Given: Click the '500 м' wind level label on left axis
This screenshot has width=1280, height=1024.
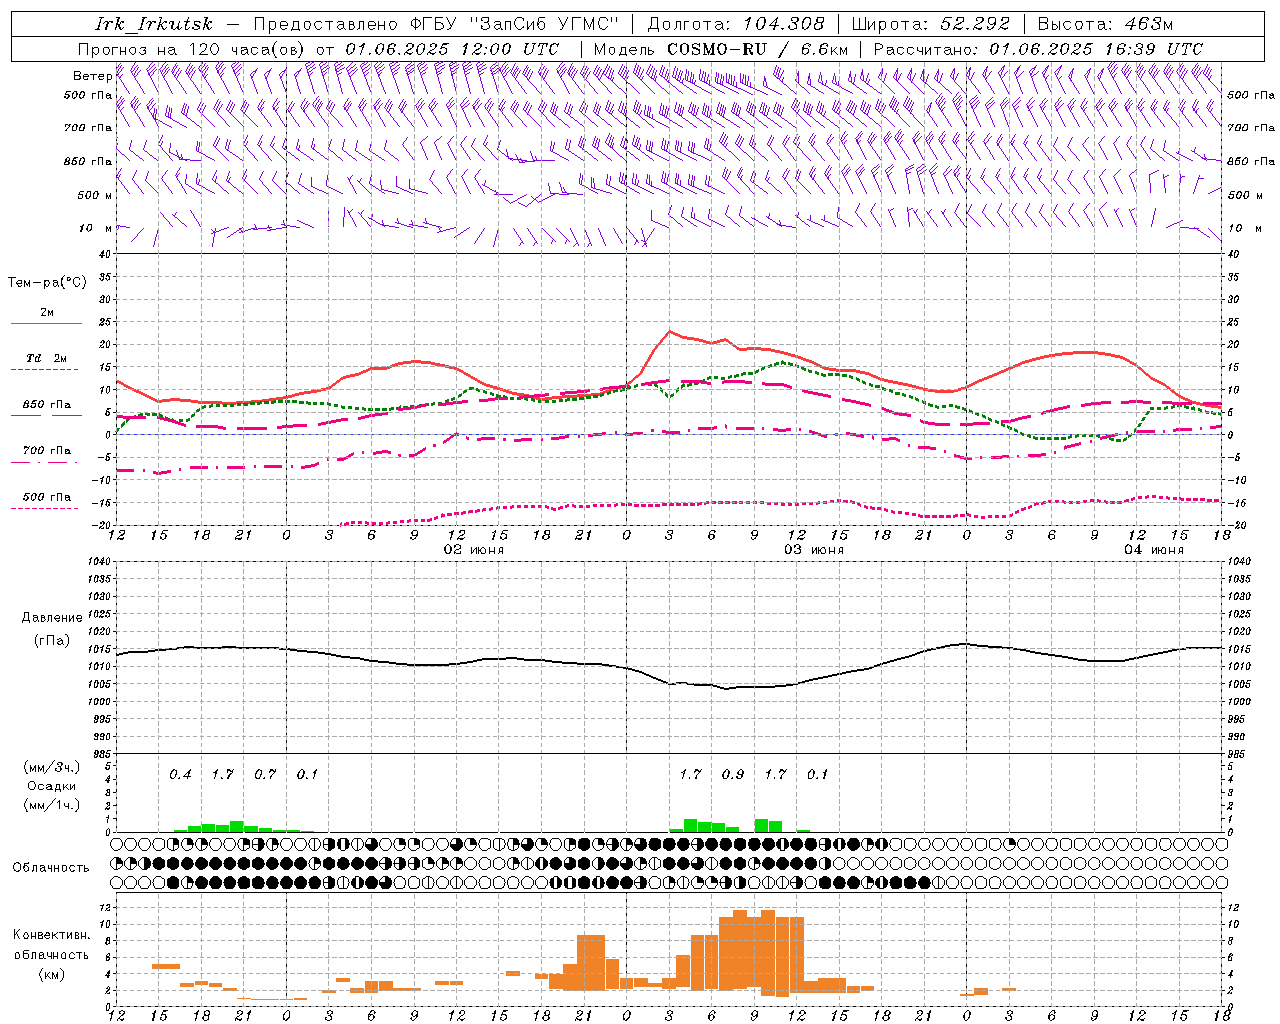Looking at the screenshot, I should pos(95,195).
